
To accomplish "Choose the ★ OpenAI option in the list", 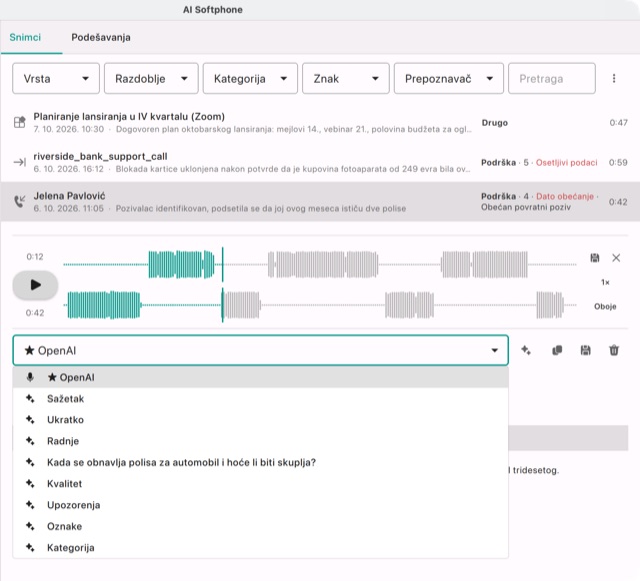I will tap(260, 377).
